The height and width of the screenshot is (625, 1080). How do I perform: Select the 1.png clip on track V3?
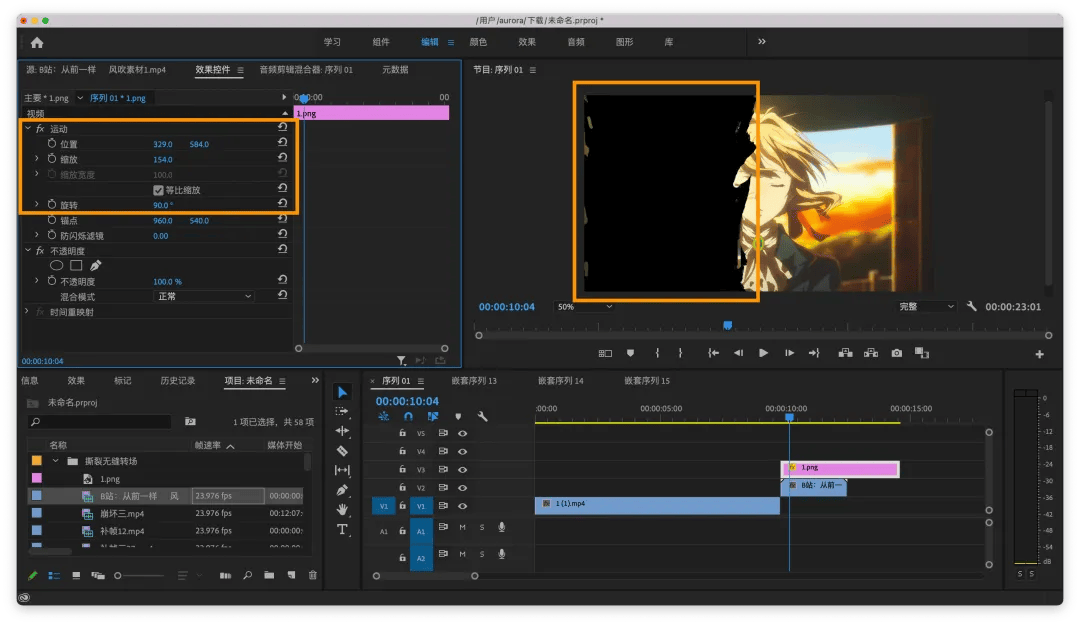tap(840, 469)
